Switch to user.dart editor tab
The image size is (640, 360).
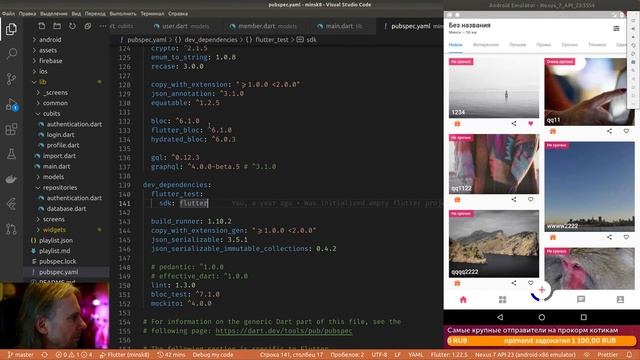click(x=181, y=26)
